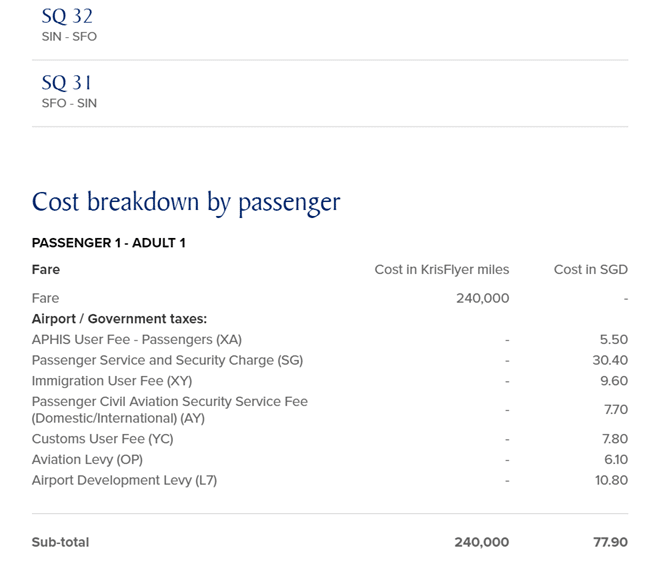The height and width of the screenshot is (568, 661).
Task: Click the Cost in KrisFlyer miles column header
Action: click(442, 269)
